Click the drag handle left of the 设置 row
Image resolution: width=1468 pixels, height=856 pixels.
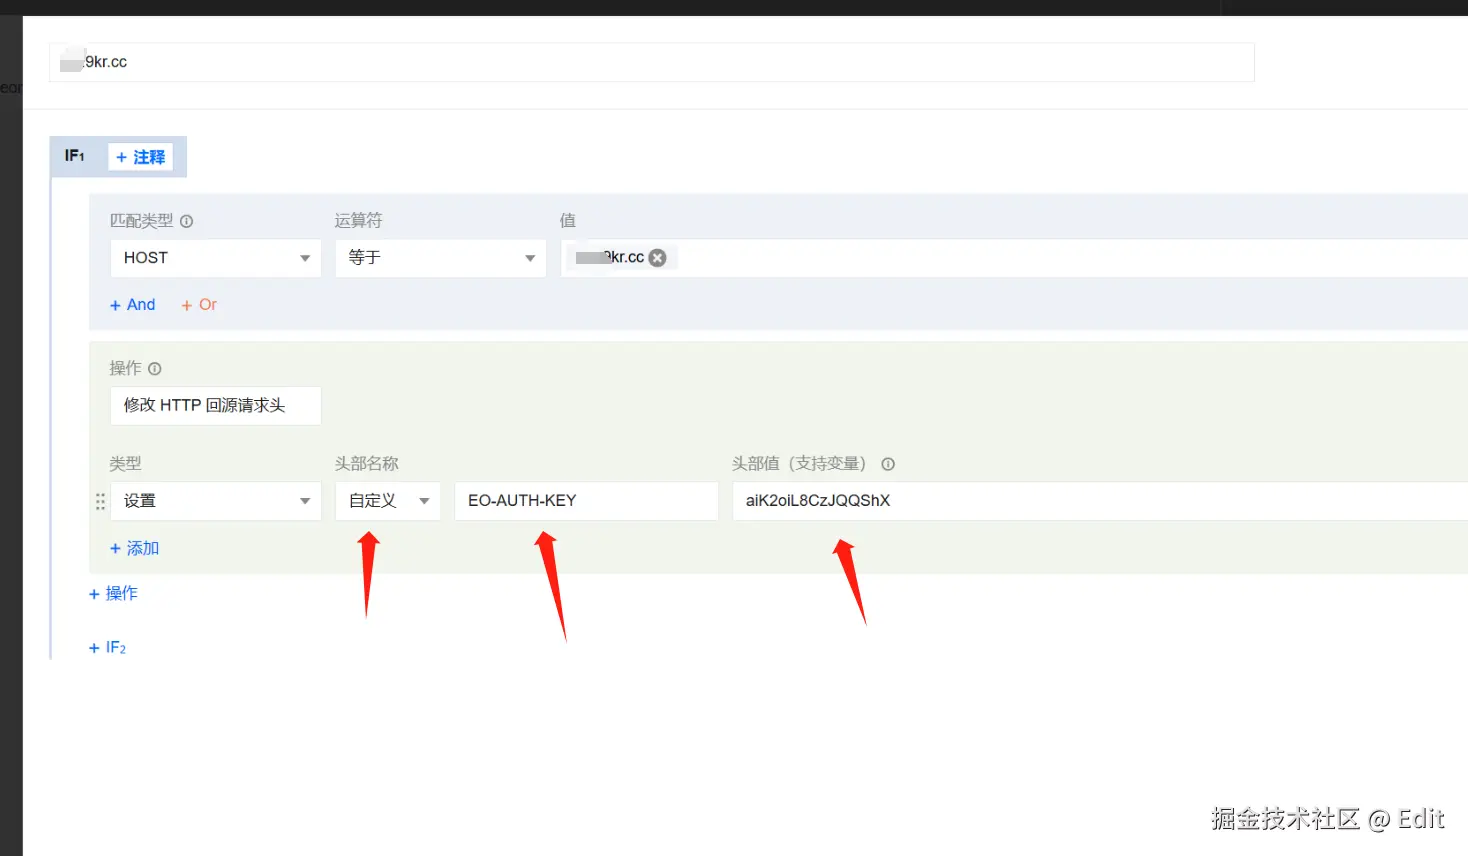click(x=99, y=501)
